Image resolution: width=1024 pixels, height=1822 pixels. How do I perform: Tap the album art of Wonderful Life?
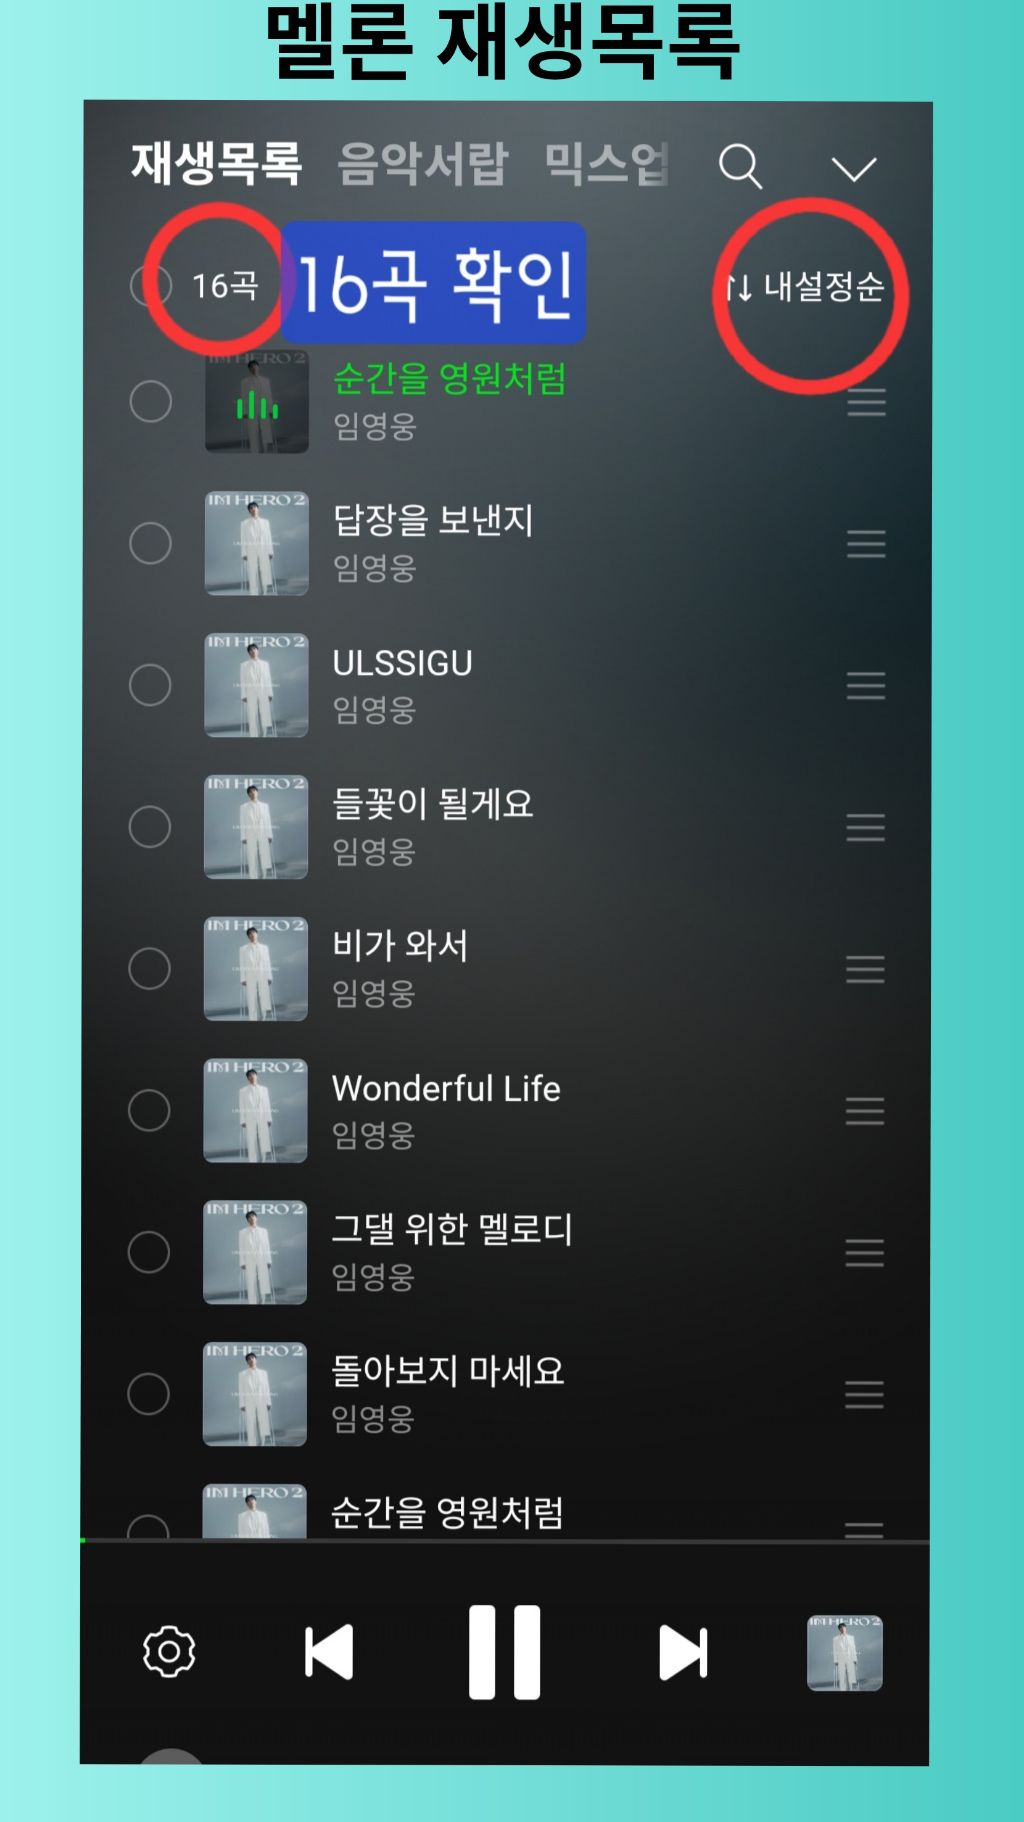coord(256,1110)
